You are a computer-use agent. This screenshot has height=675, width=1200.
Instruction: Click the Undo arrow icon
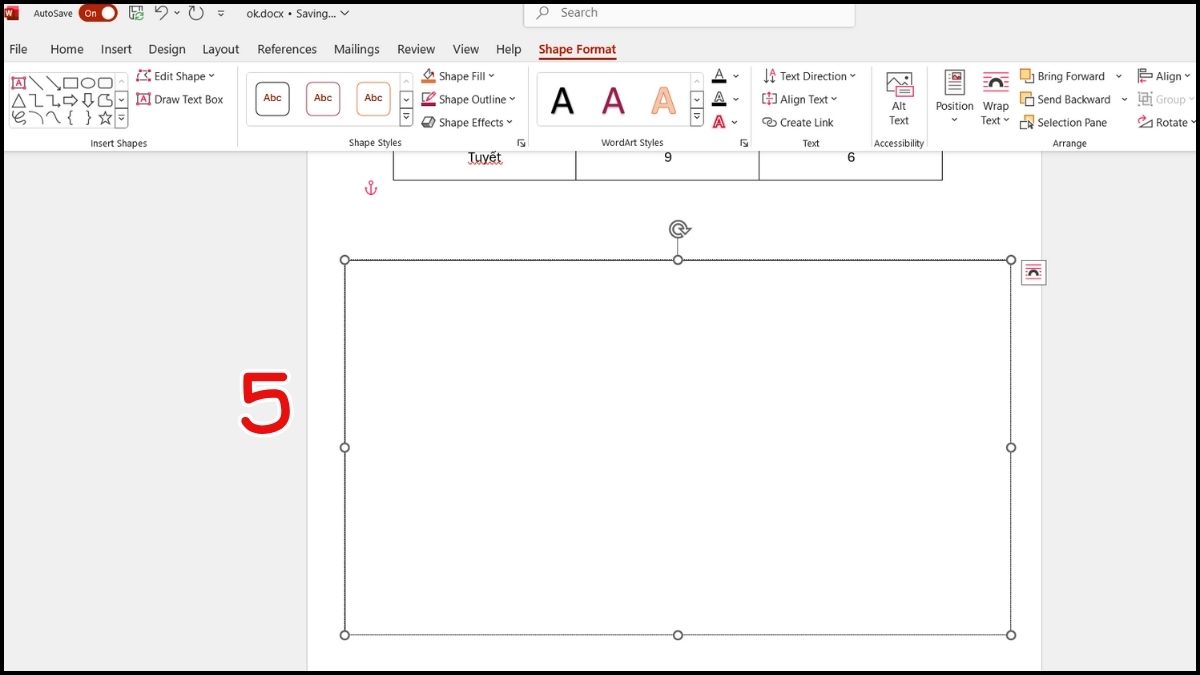coord(161,13)
